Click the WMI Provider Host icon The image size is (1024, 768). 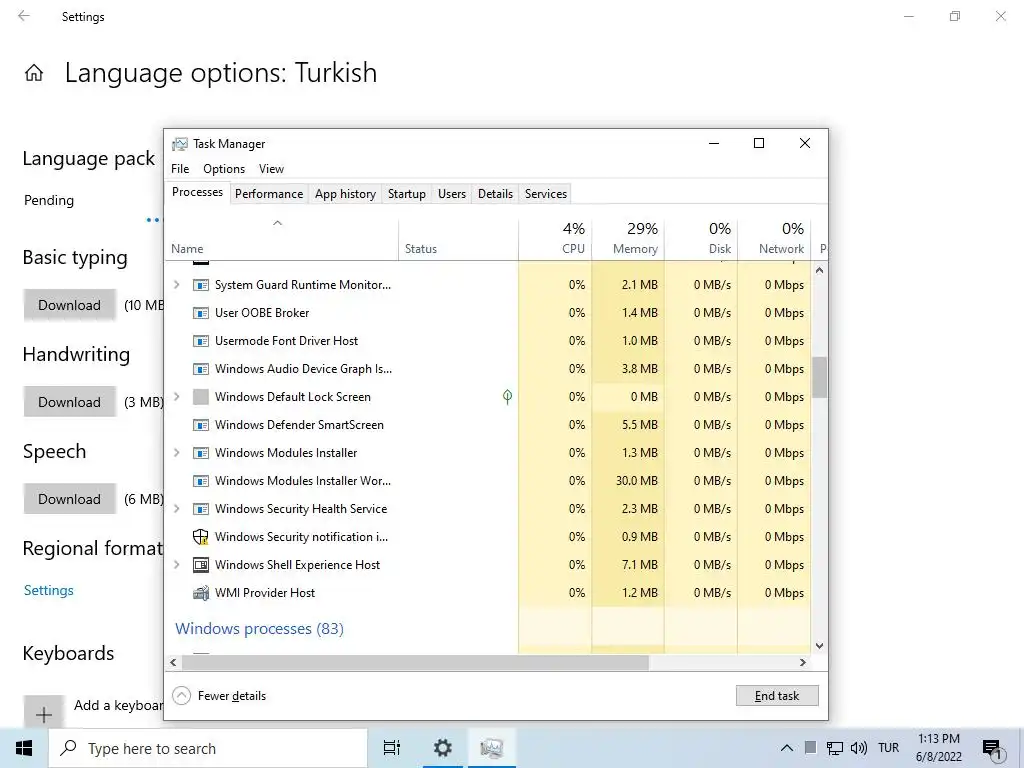pos(201,593)
